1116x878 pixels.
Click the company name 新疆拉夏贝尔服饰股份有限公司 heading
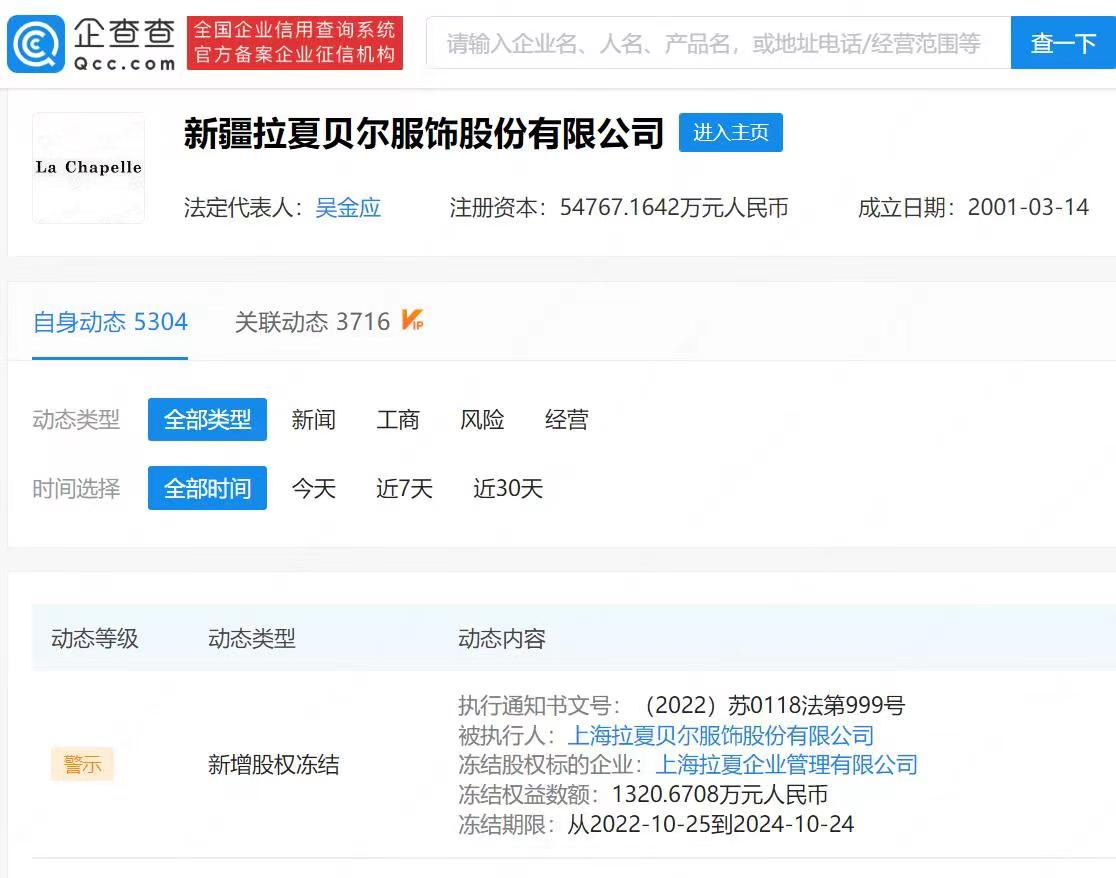click(x=423, y=133)
